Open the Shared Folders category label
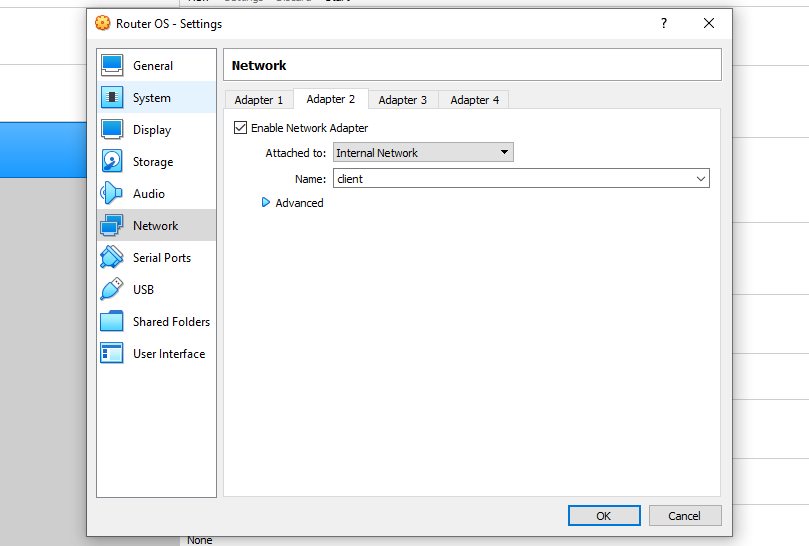809x546 pixels. pyautogui.click(x=171, y=322)
